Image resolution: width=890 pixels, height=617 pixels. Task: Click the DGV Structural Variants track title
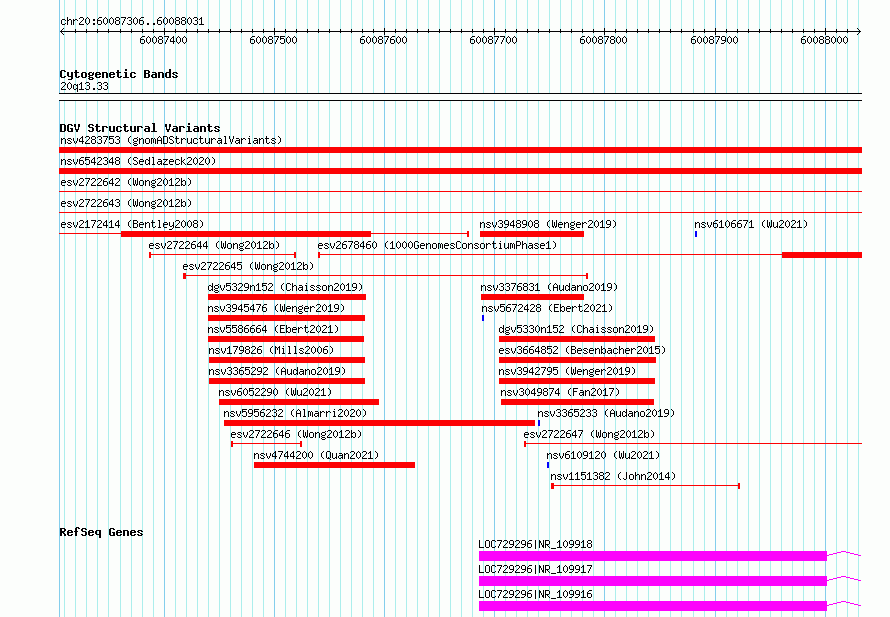tap(140, 128)
